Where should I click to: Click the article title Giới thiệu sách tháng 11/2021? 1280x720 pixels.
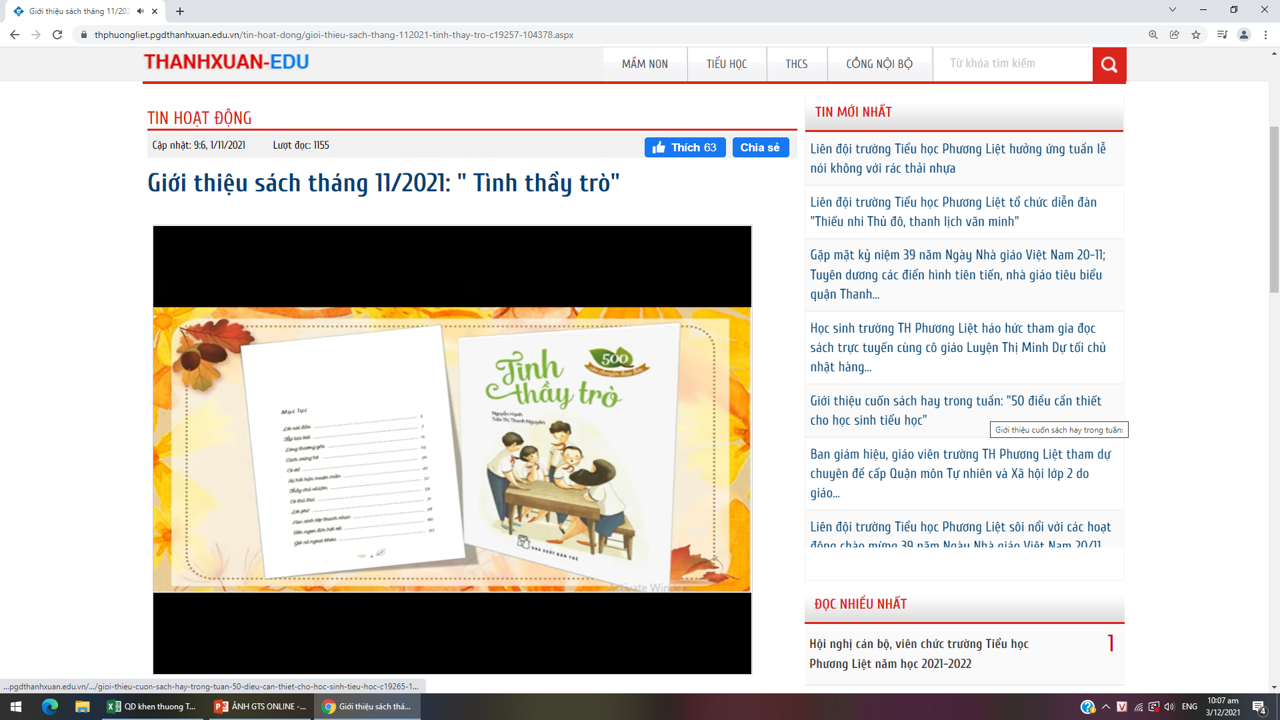click(x=384, y=183)
